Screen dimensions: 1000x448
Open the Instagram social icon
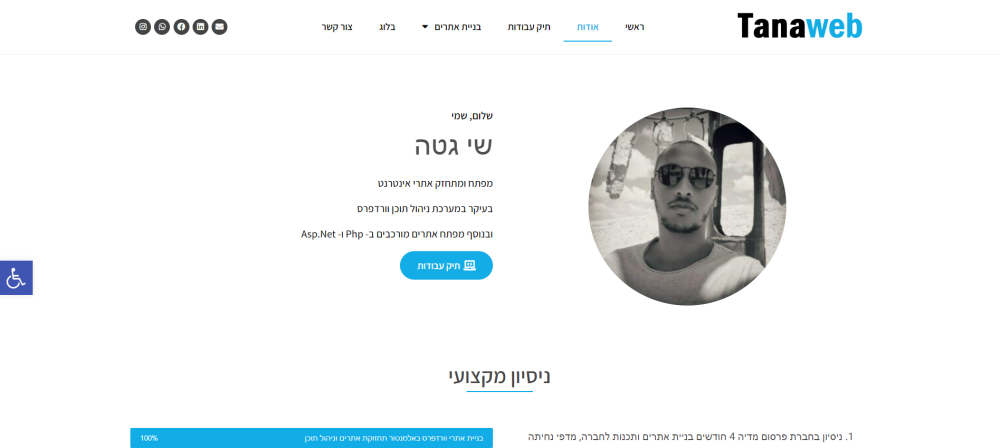point(143,27)
